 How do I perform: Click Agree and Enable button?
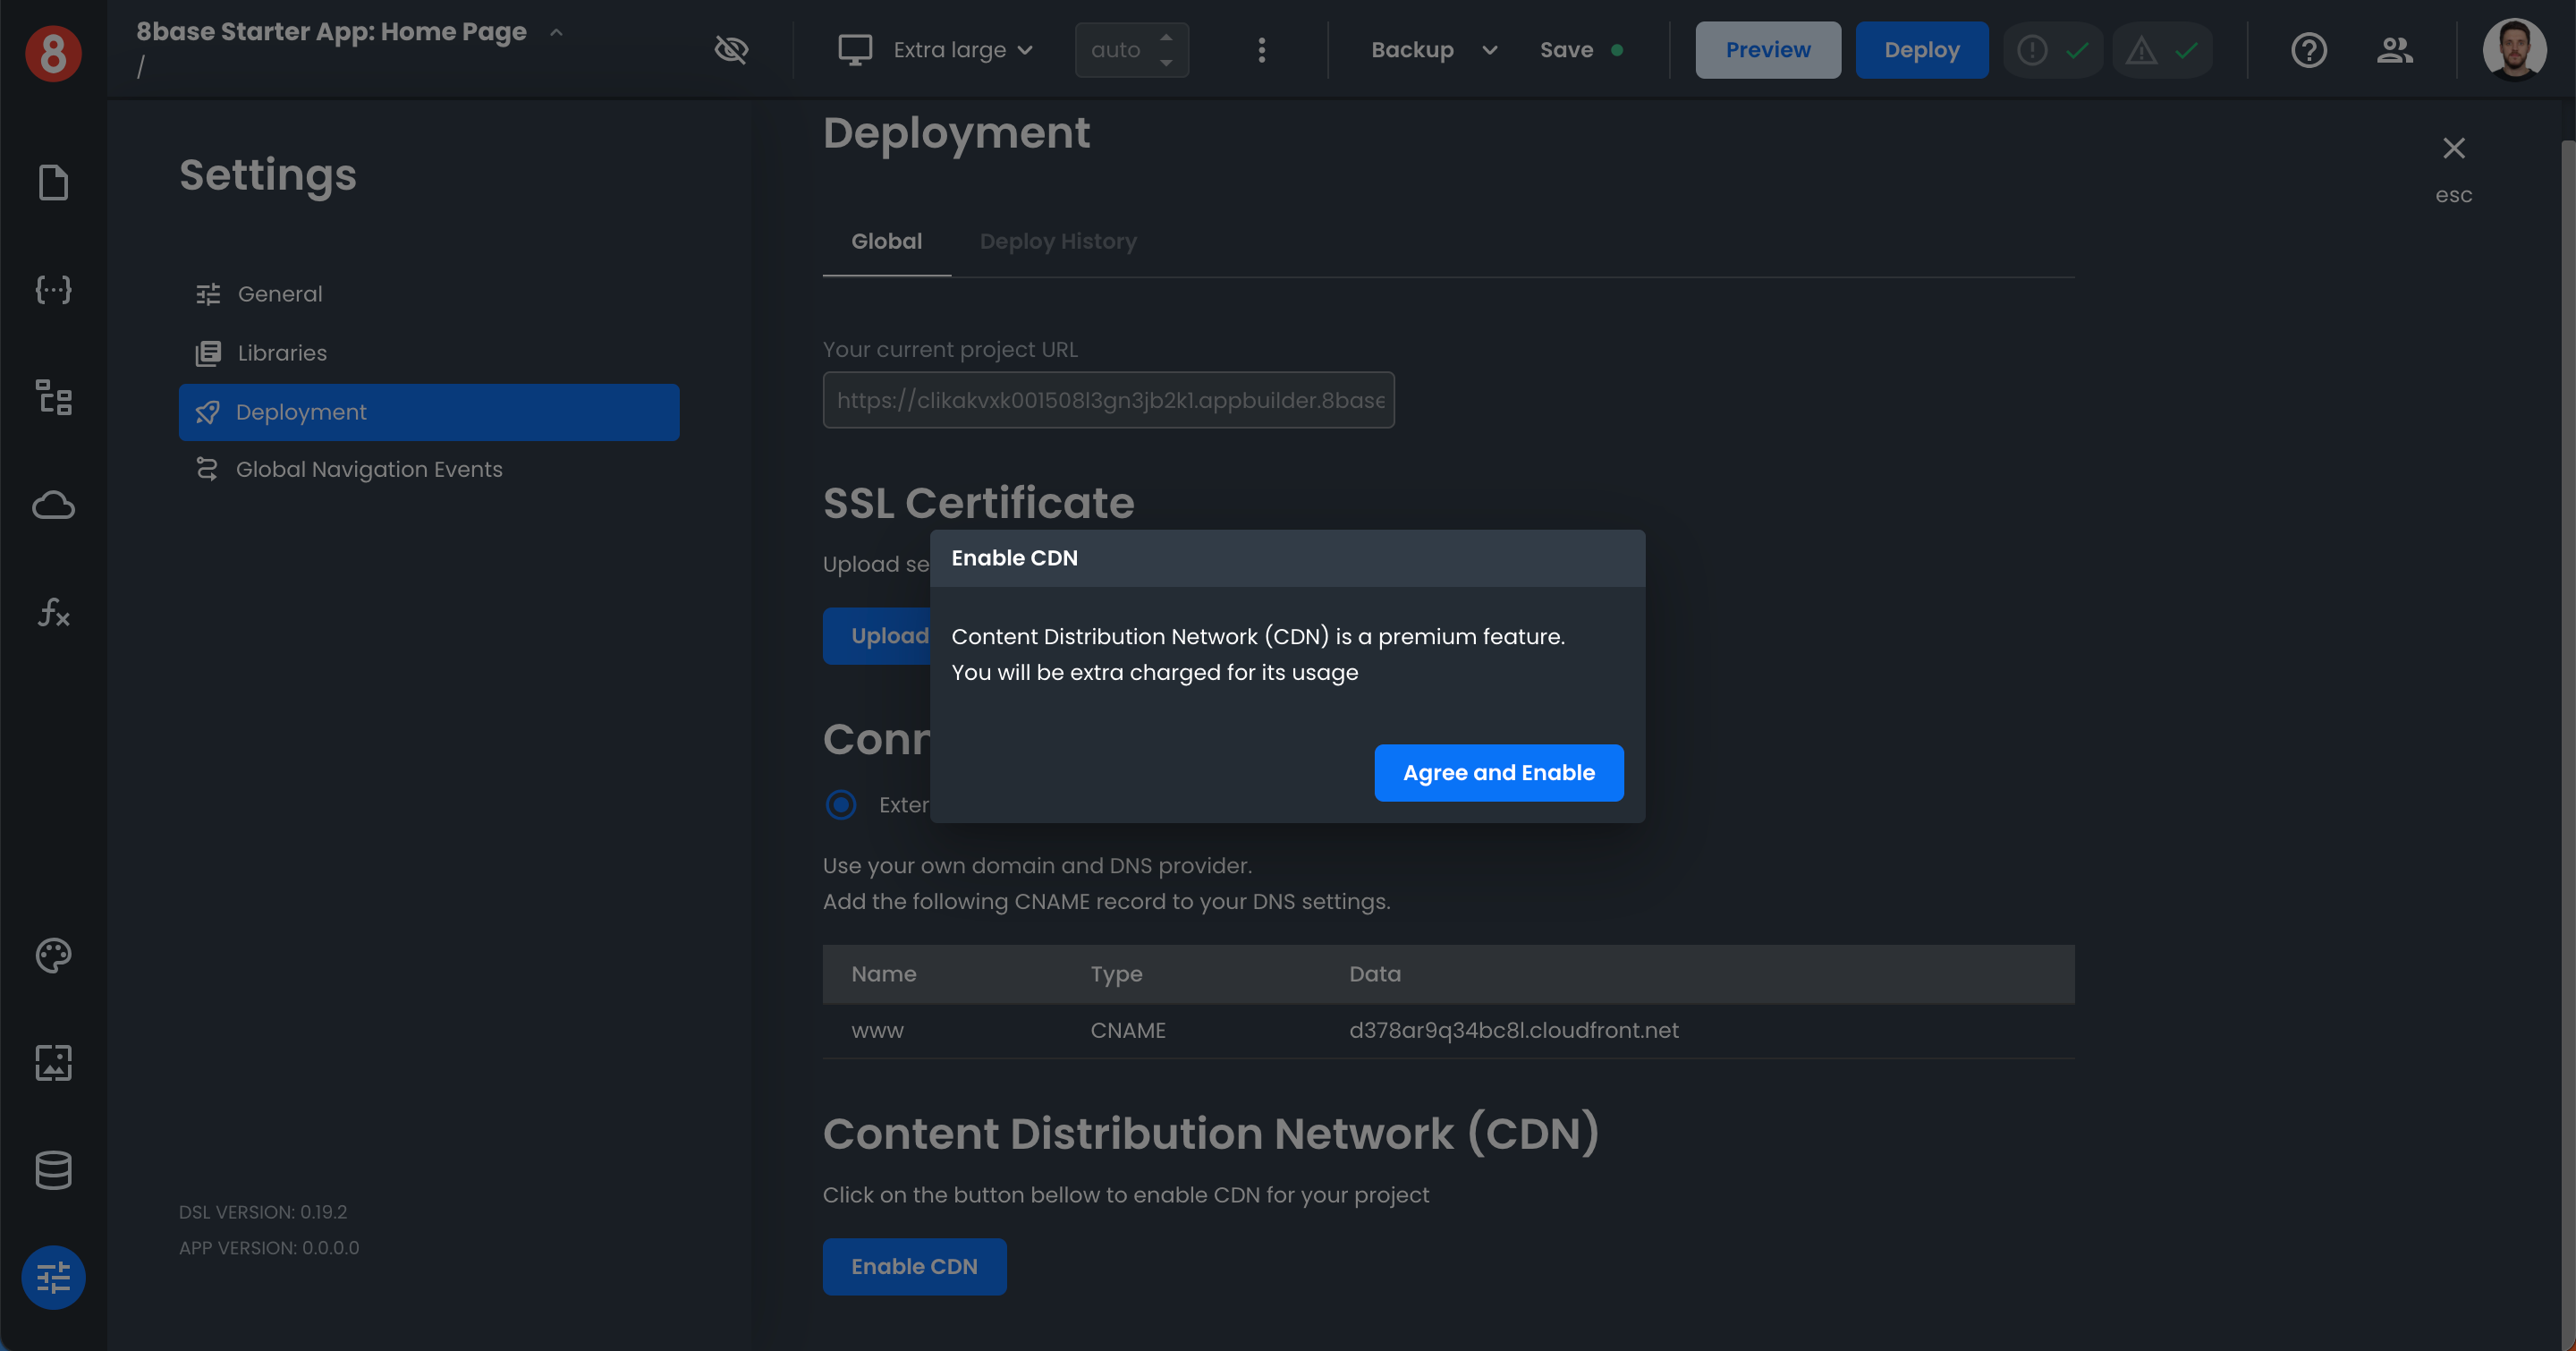(1498, 772)
